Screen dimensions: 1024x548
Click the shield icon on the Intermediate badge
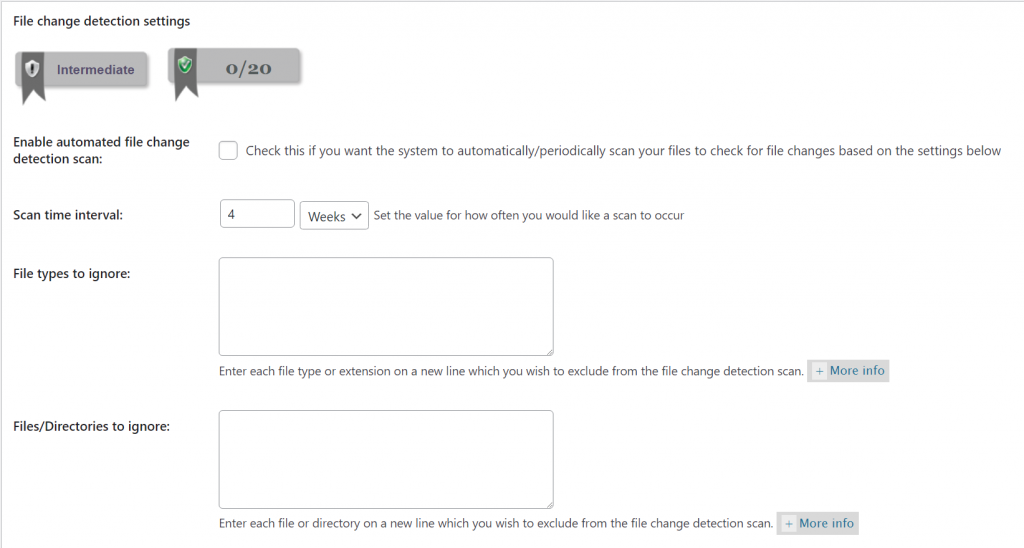pyautogui.click(x=32, y=69)
